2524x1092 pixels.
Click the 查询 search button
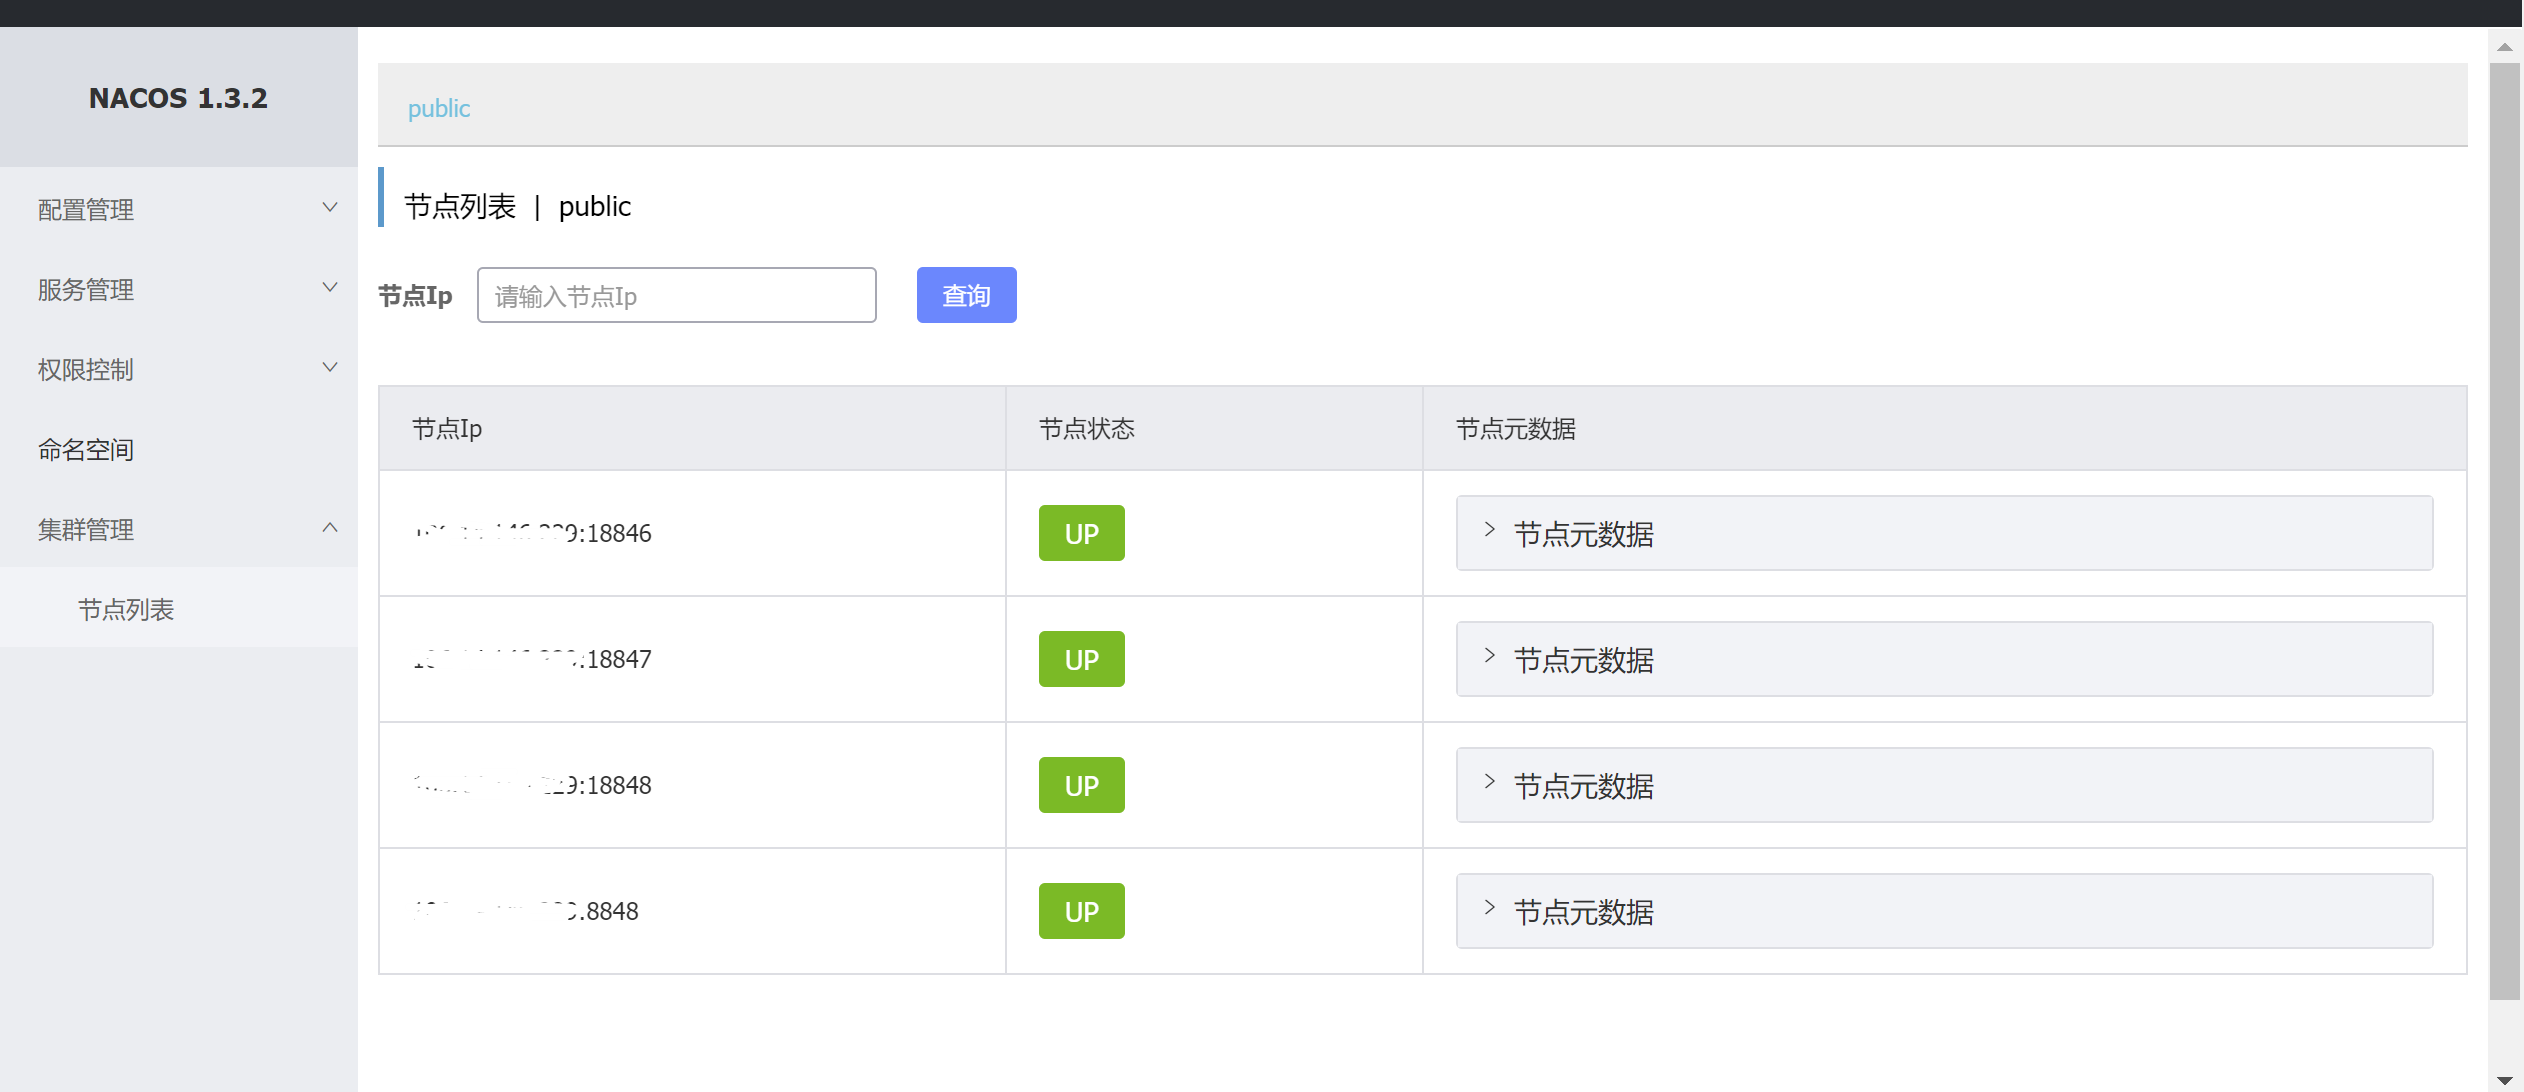(x=966, y=295)
